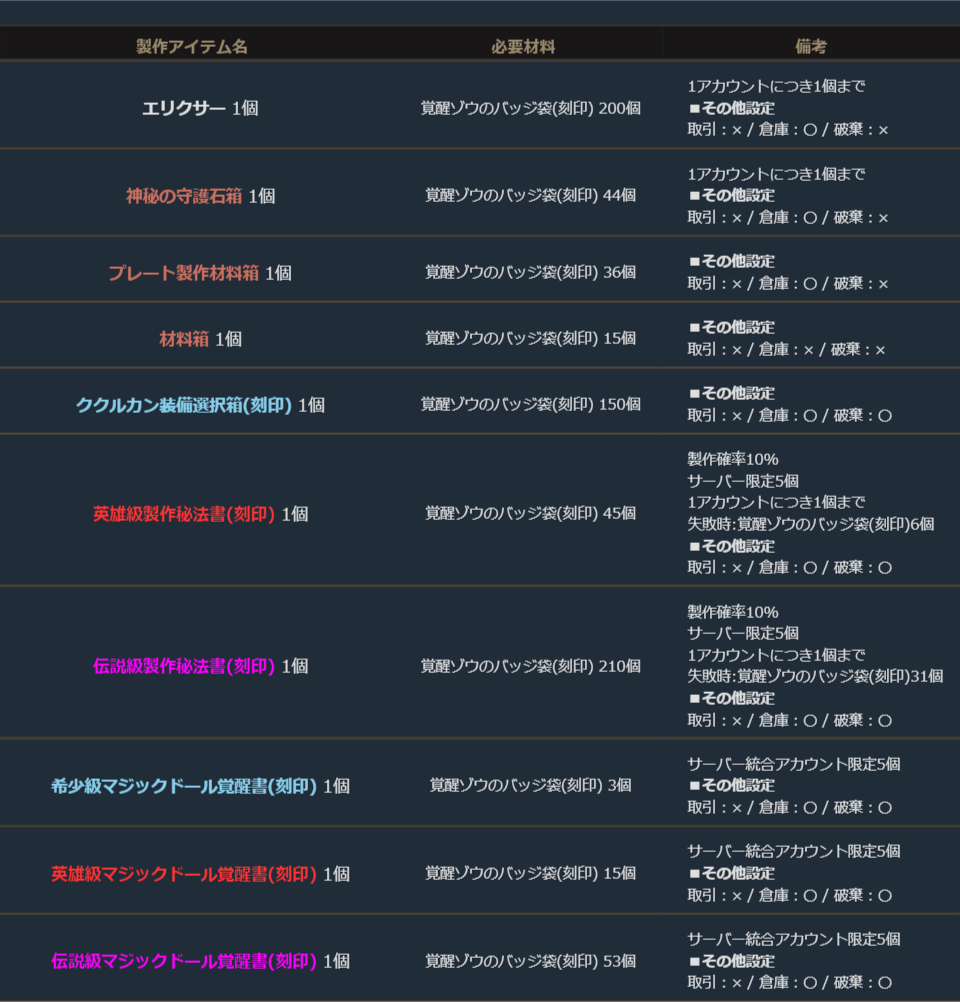Click the orange 材料箱 item name
This screenshot has width=960, height=1002.
184,339
